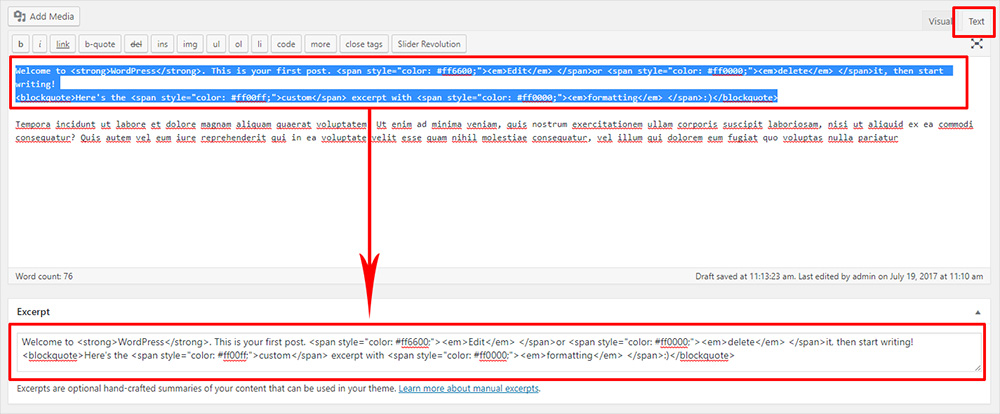This screenshot has width=1000, height=414.
Task: Collapse the Excerpt panel with arrow
Action: (x=977, y=312)
